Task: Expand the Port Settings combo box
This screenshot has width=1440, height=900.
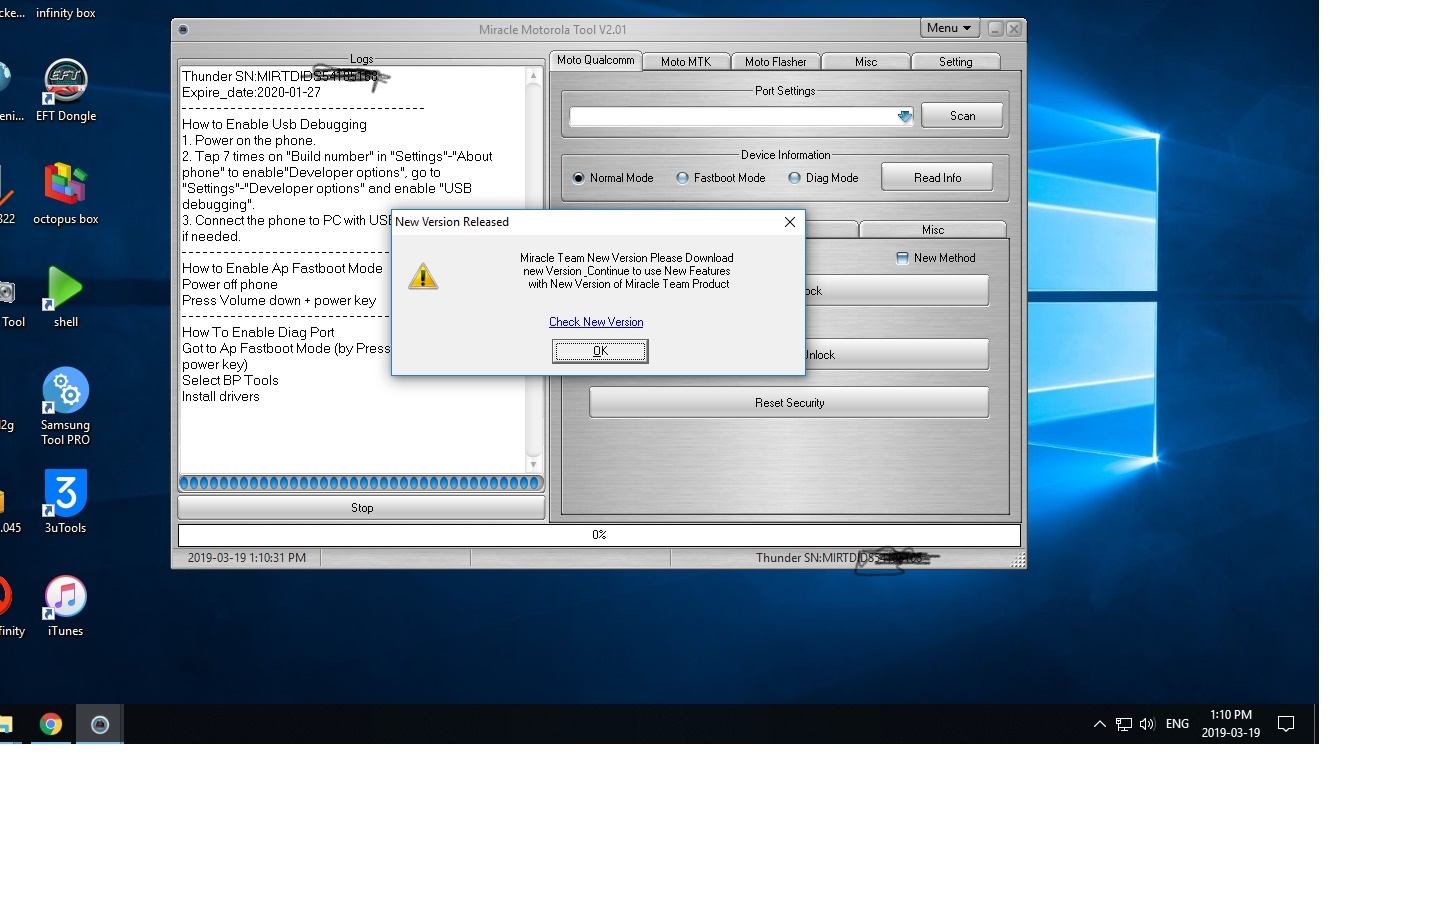Action: [x=904, y=116]
